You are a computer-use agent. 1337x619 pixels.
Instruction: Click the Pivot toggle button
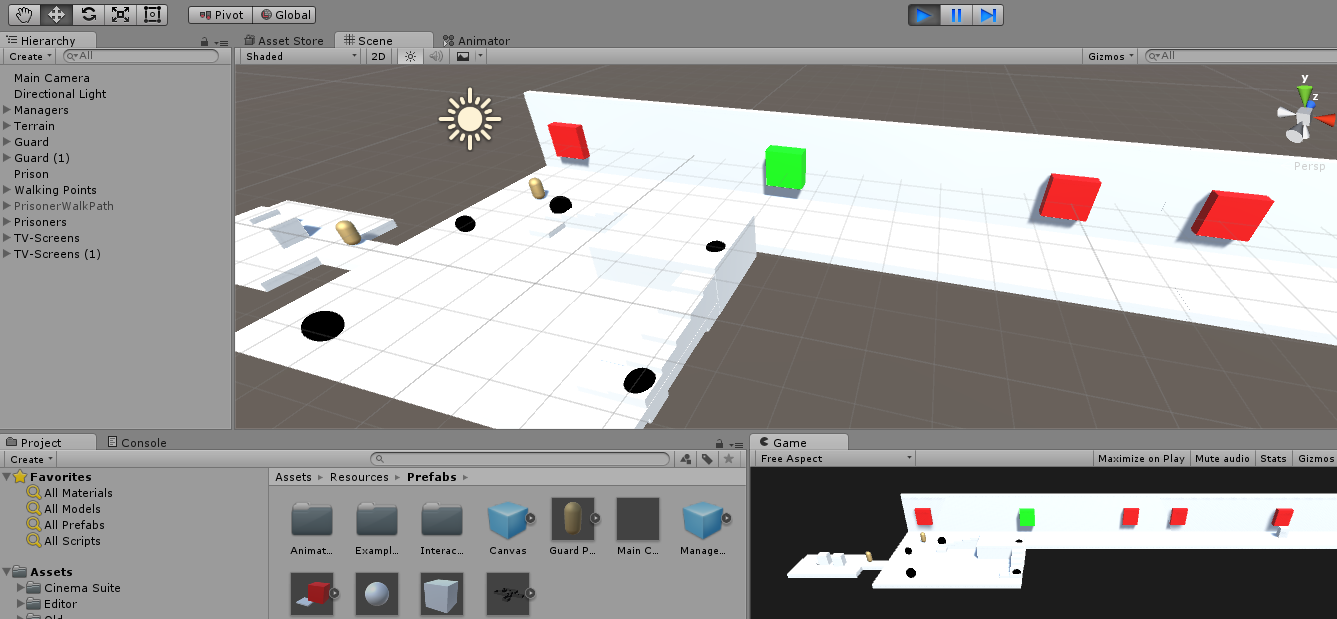click(221, 15)
